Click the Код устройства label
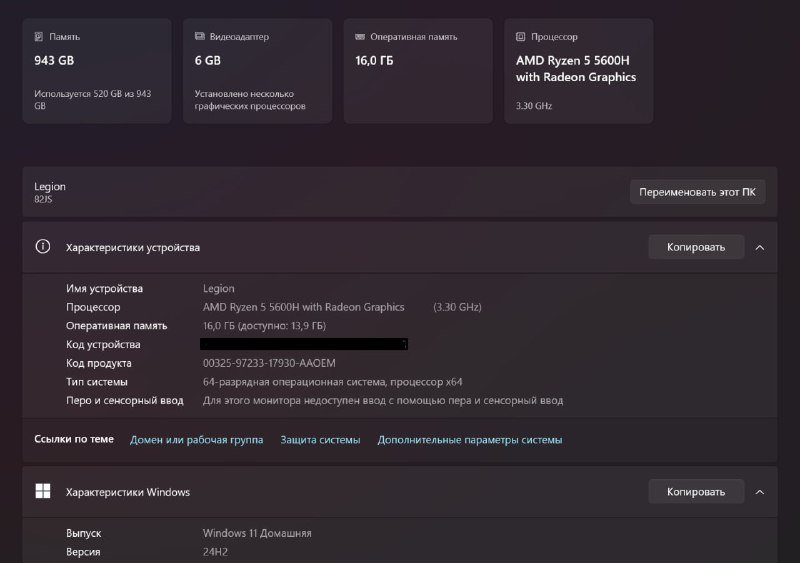 click(x=103, y=345)
